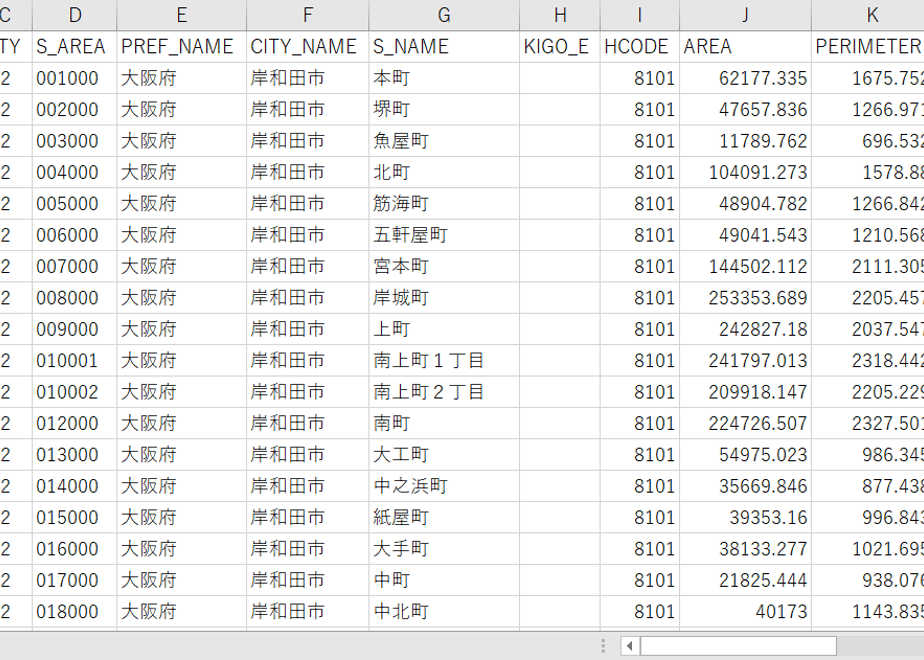Select AREA value 144502.112
Viewport: 924px width, 660px height.
point(745,266)
